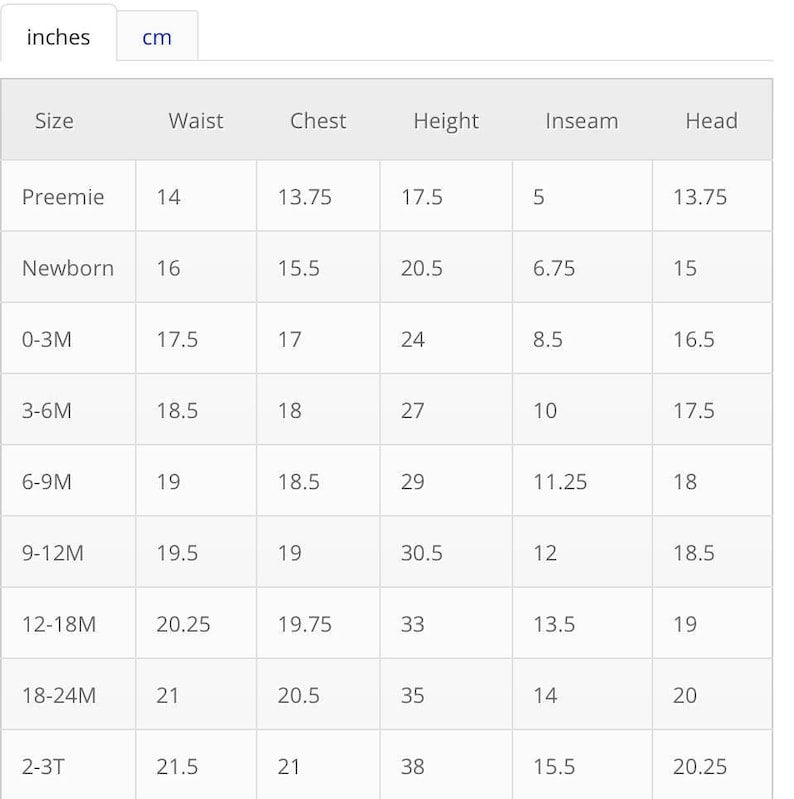794x799 pixels.
Task: Select the 12-18M size cell
Action: (59, 624)
